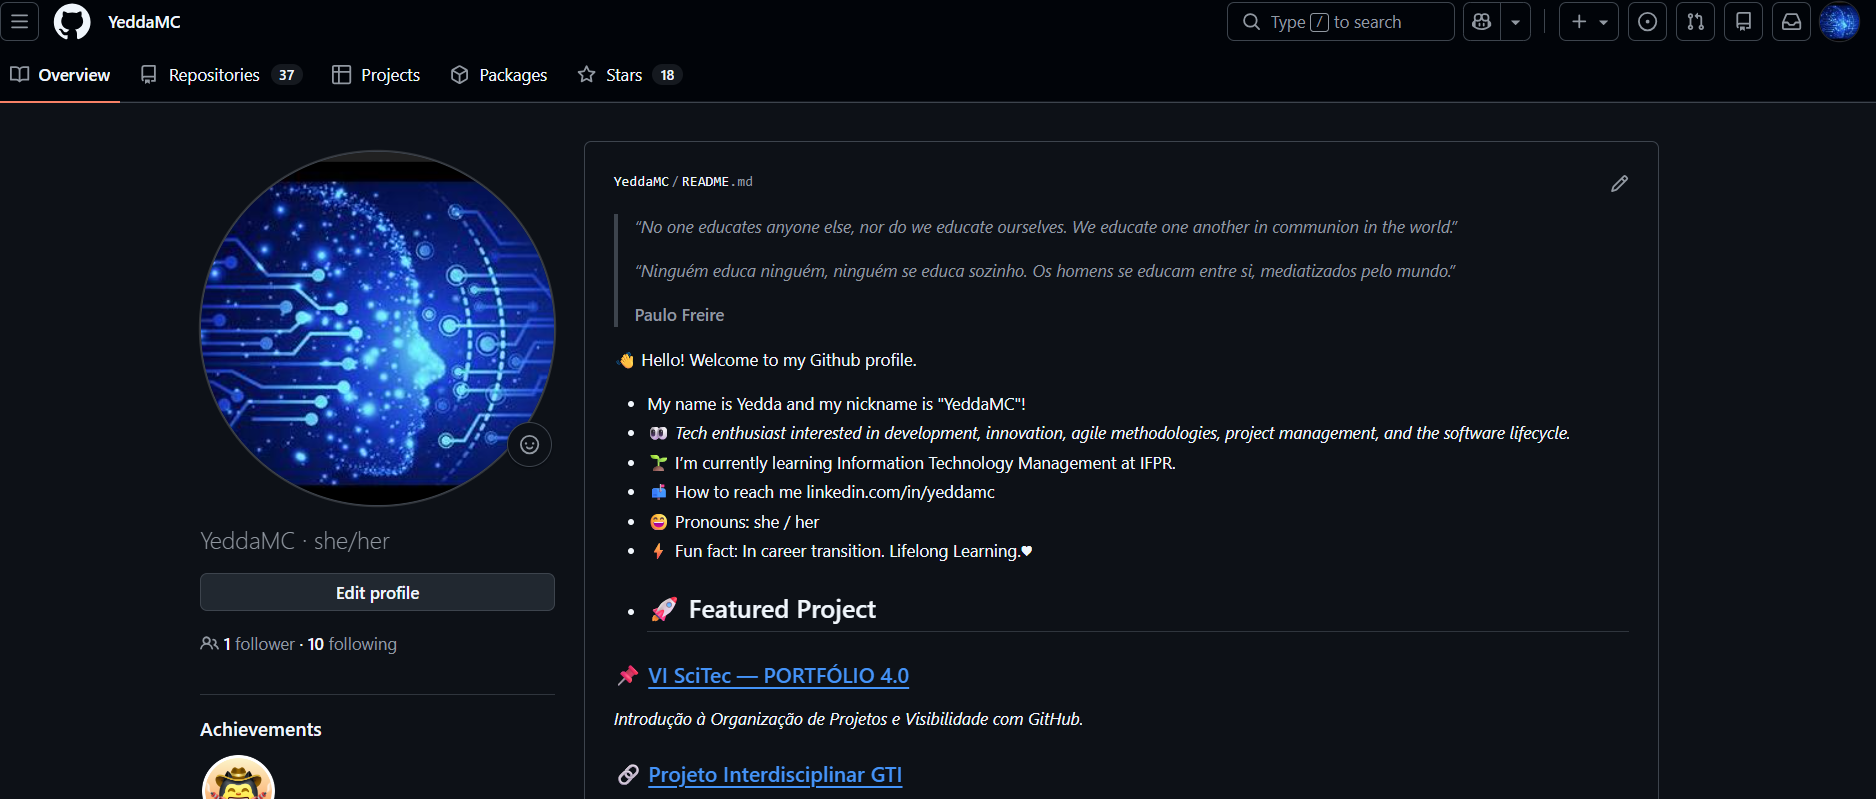Open the hamburger navigation menu

[19, 22]
